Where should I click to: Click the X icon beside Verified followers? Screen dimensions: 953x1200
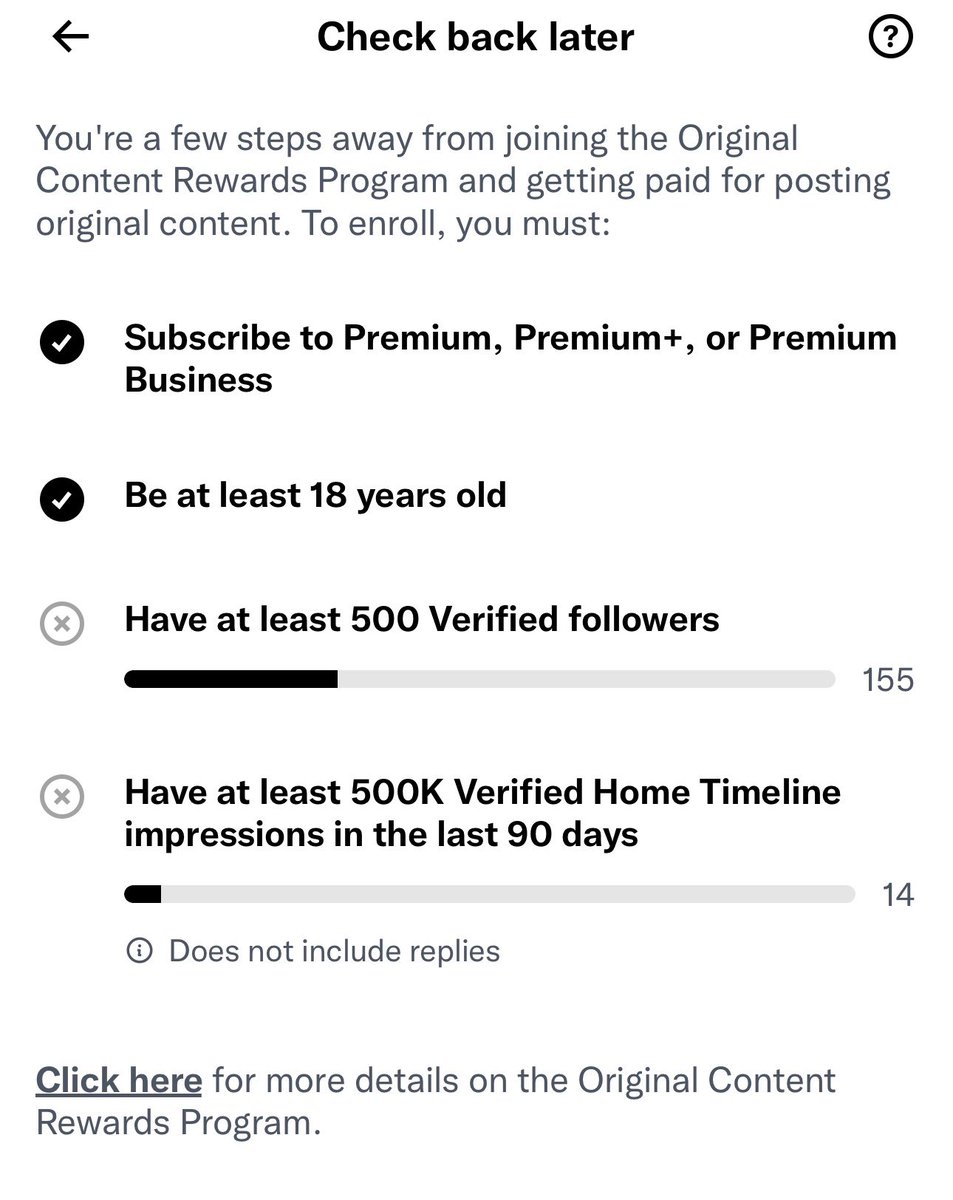click(62, 625)
